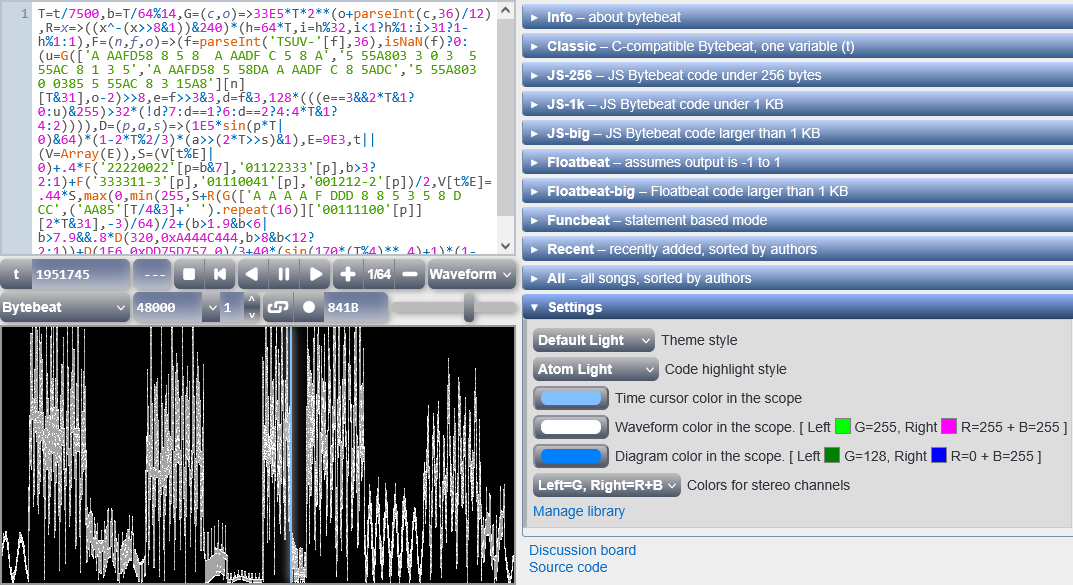The height and width of the screenshot is (585, 1073).
Task: Open the Bytebeat playback mode dropdown
Action: tap(65, 308)
